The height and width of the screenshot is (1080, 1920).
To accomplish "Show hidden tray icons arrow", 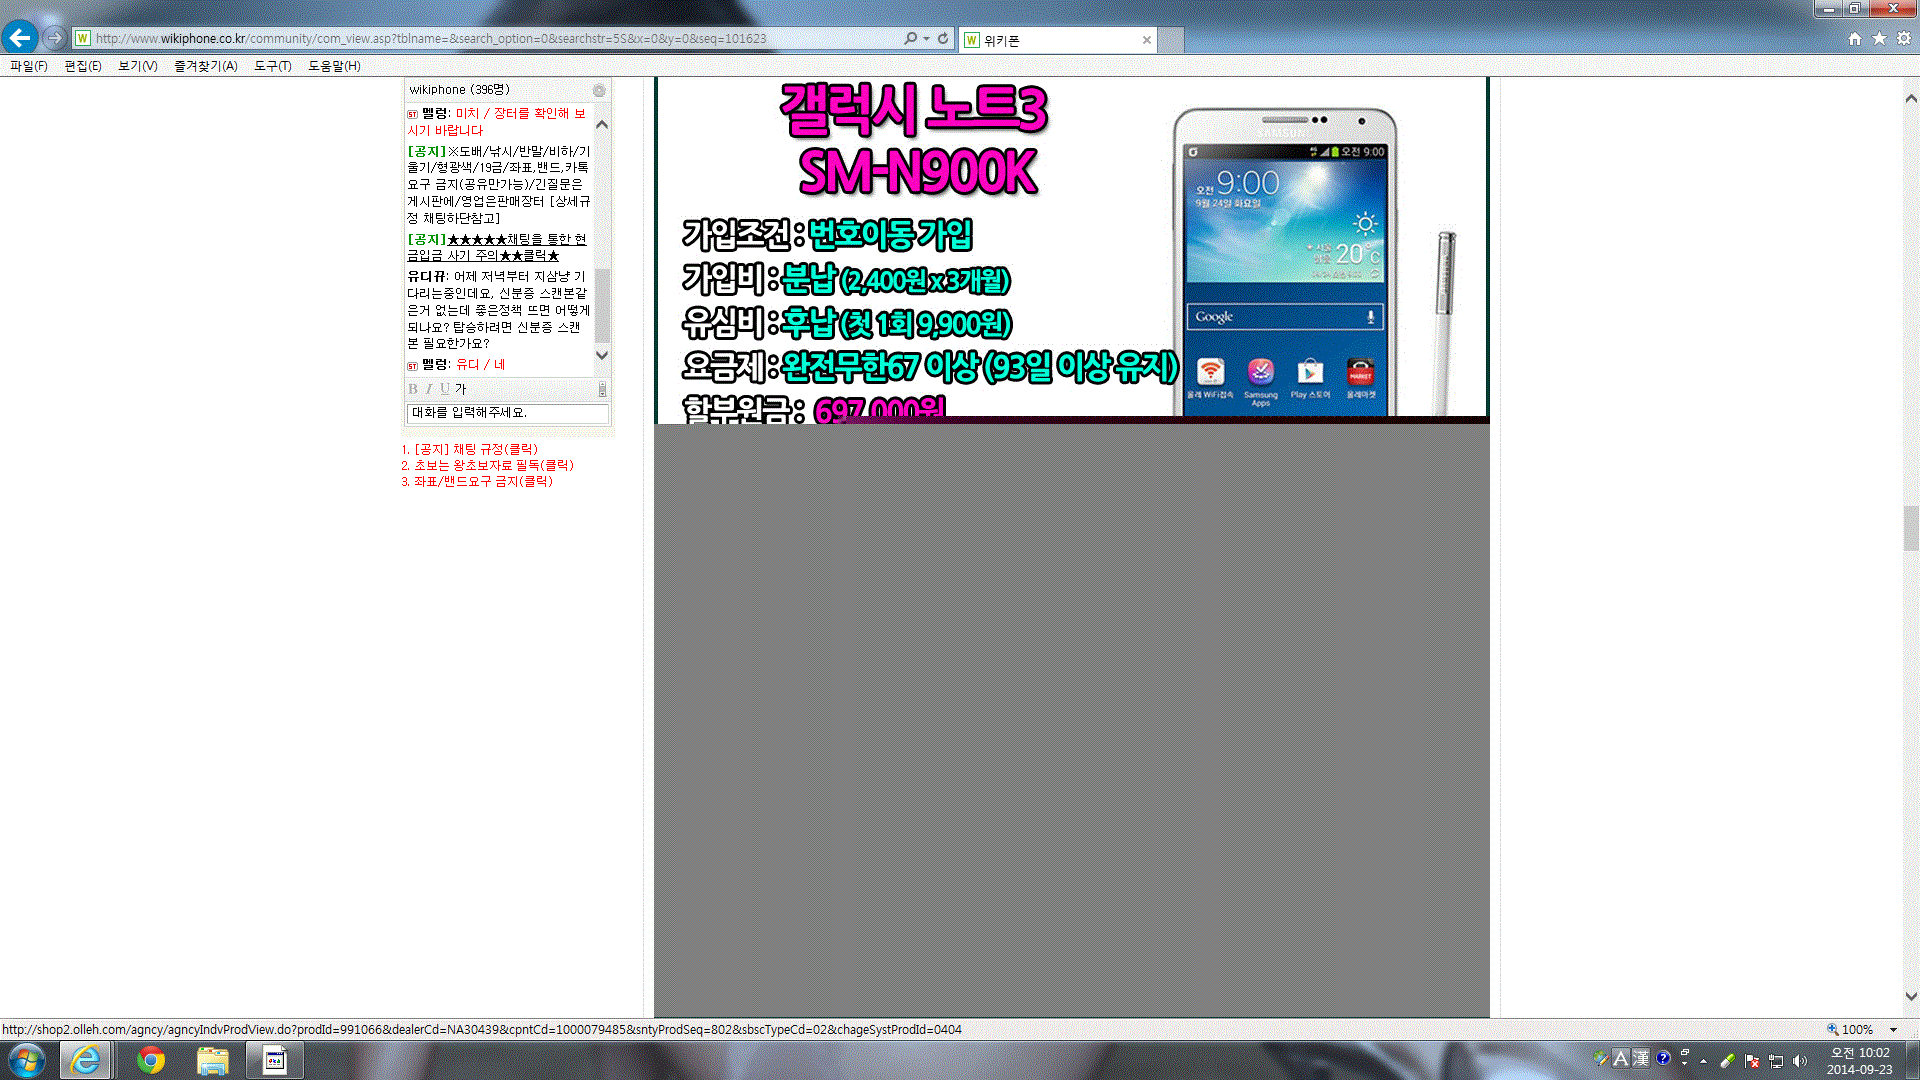I will pyautogui.click(x=1703, y=1061).
